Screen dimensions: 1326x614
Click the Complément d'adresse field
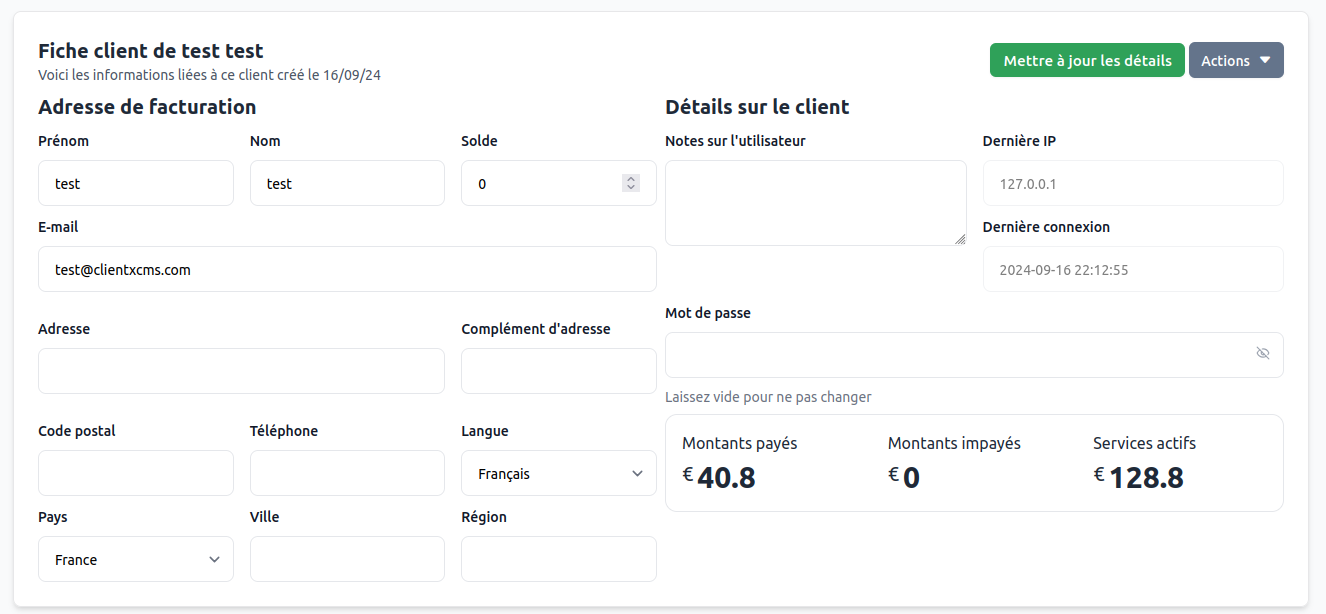(x=558, y=372)
